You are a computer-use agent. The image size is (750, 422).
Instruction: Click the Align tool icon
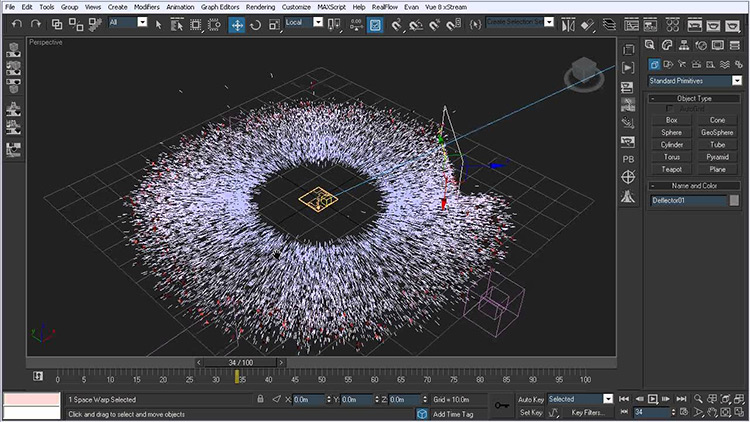point(587,24)
